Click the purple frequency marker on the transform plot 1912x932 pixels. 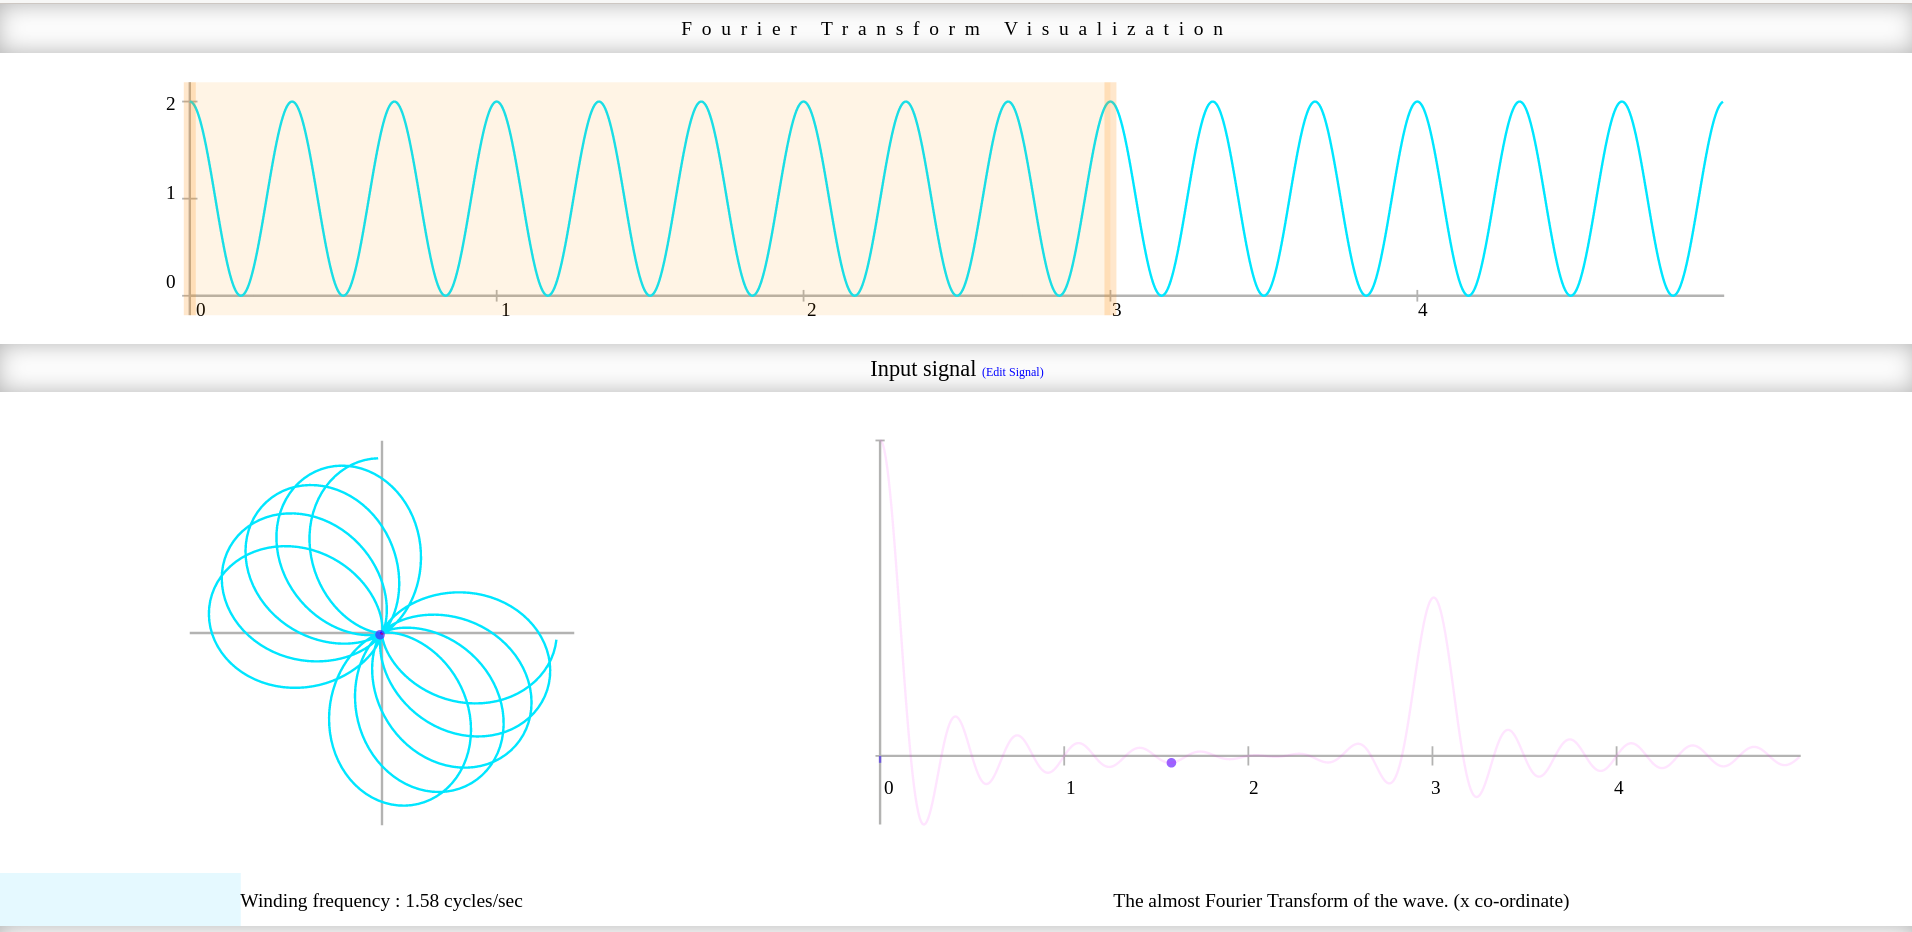click(1171, 763)
